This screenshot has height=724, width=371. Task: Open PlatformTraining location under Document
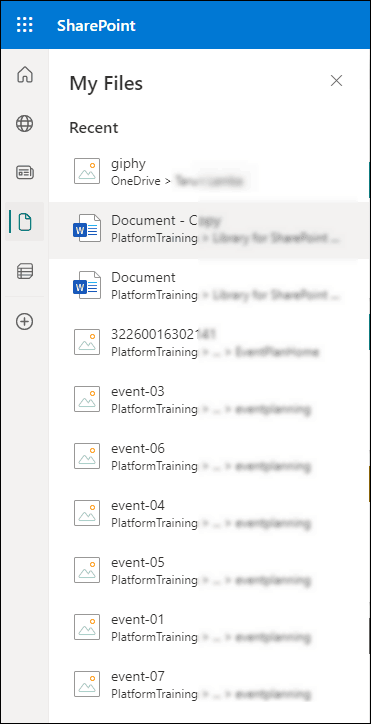[154, 295]
